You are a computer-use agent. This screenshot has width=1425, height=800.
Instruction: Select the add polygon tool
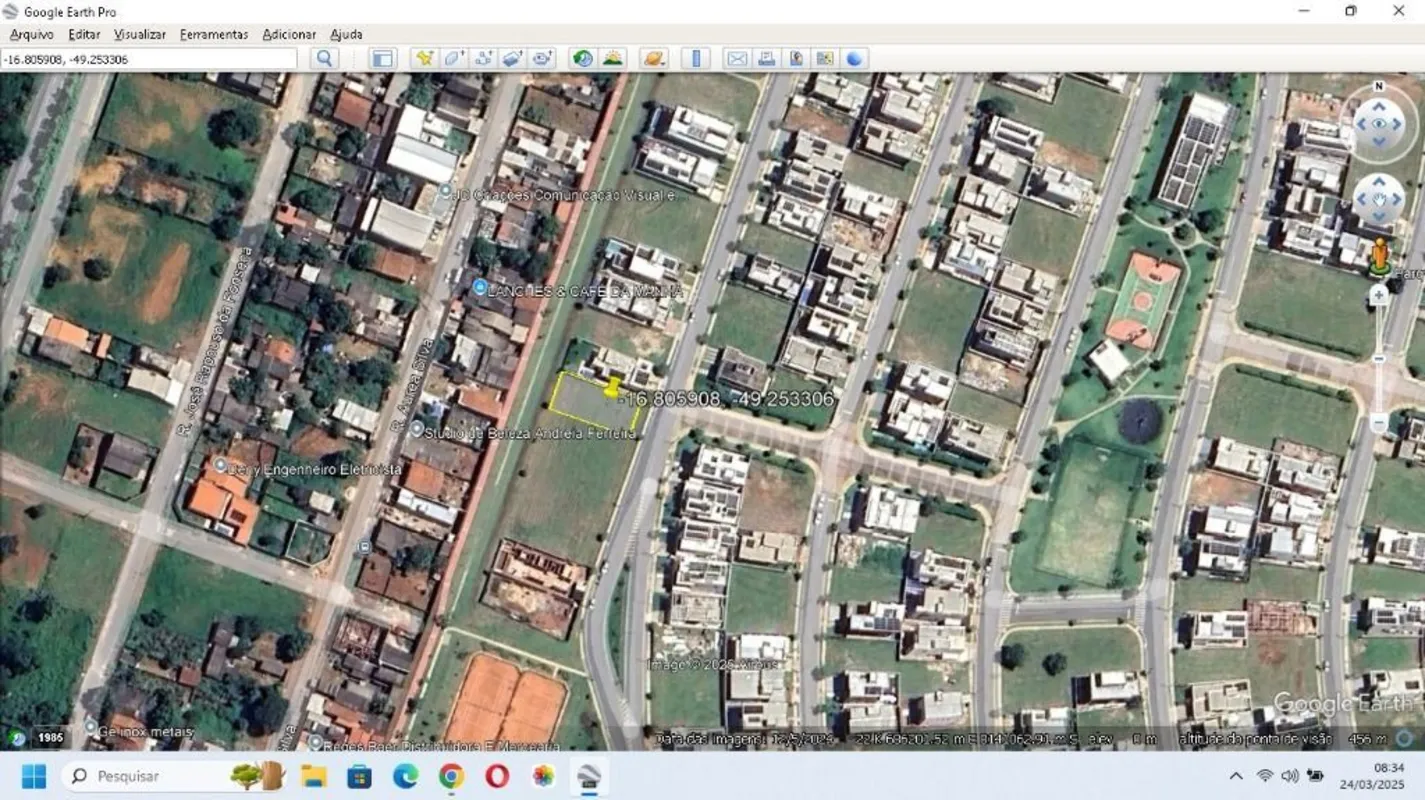(x=454, y=59)
